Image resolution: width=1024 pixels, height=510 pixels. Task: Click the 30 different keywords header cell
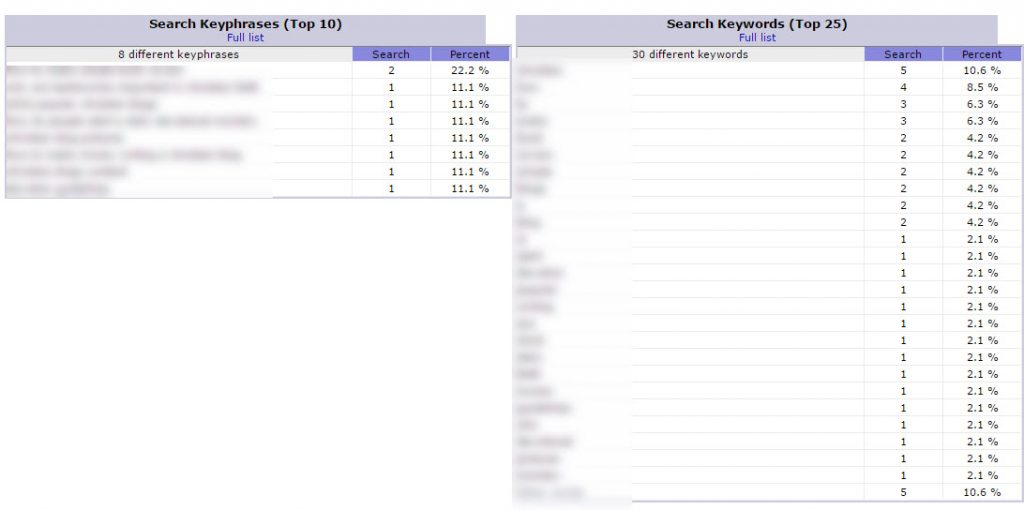coord(690,55)
